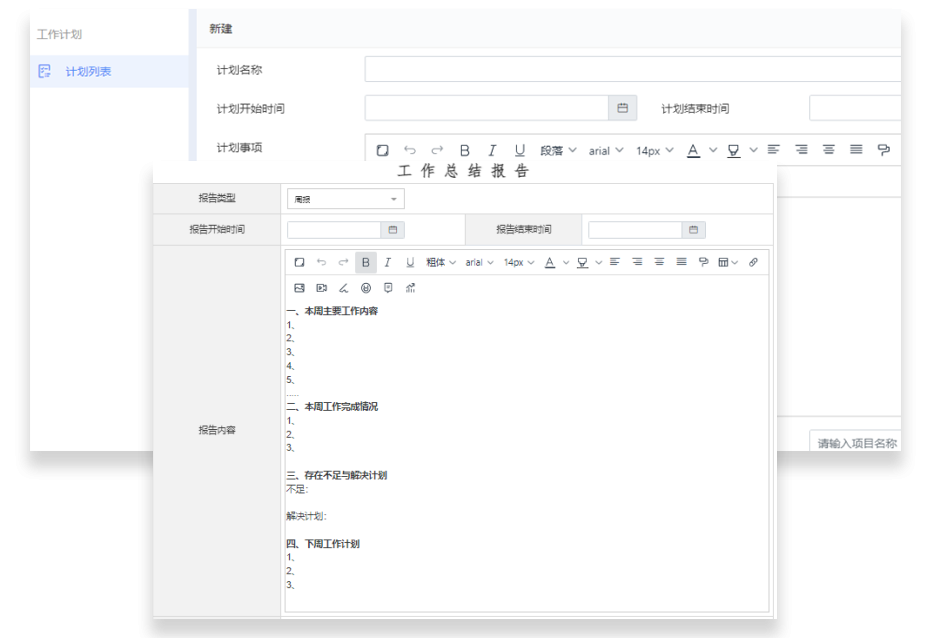Toggle underline in the report content editor

(410, 262)
